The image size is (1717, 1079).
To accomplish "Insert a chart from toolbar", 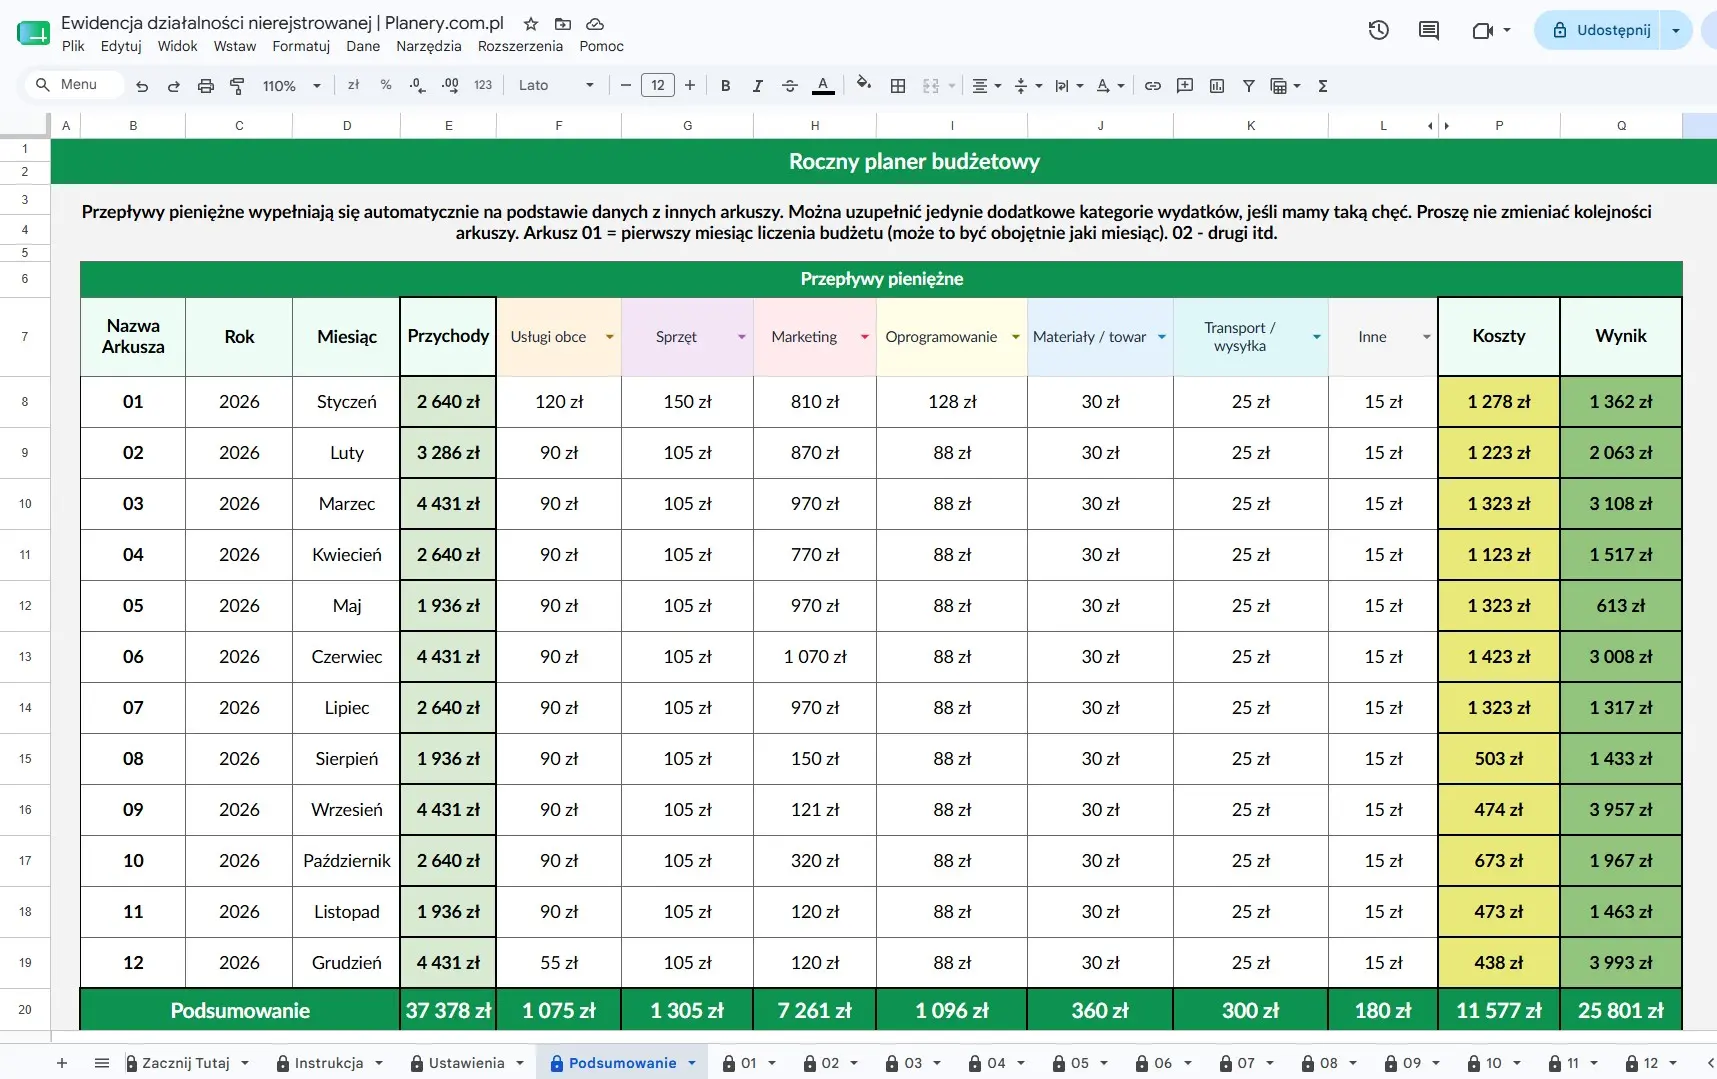I will [1217, 86].
